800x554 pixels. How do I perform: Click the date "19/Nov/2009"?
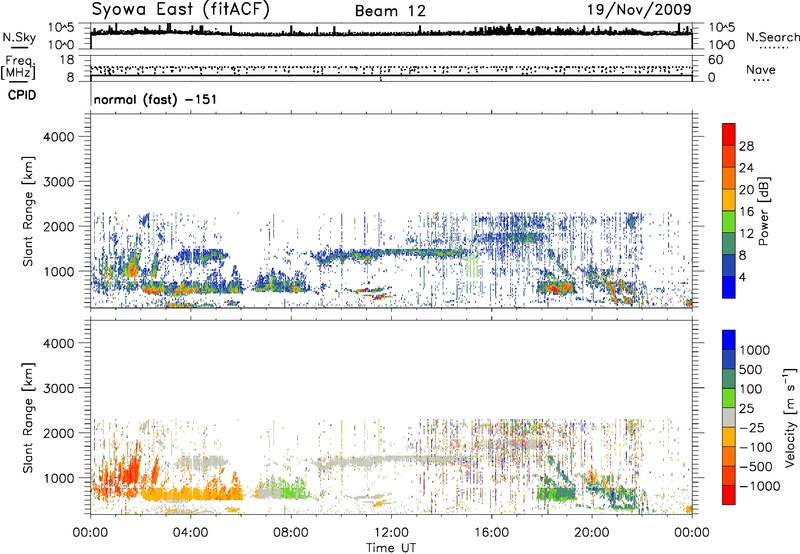(x=639, y=10)
